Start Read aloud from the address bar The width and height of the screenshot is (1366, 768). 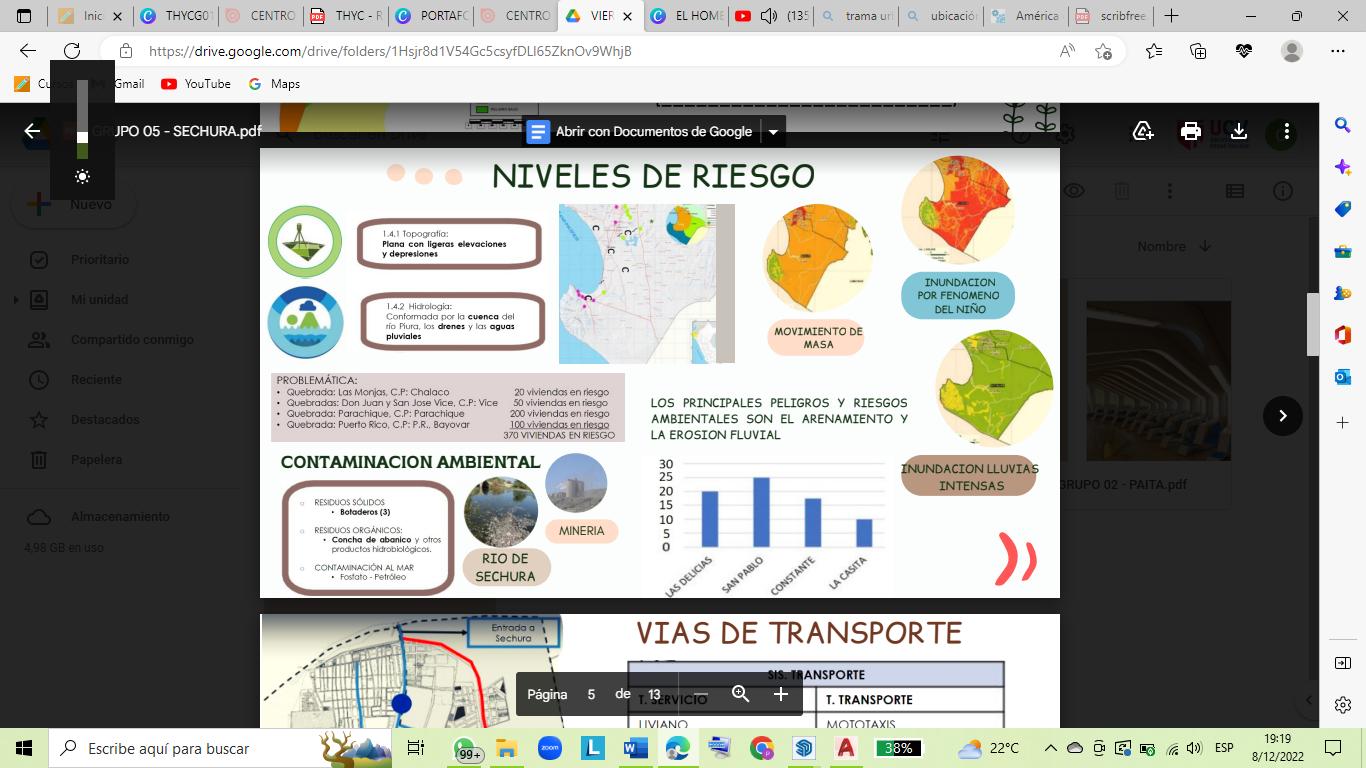[x=1068, y=51]
